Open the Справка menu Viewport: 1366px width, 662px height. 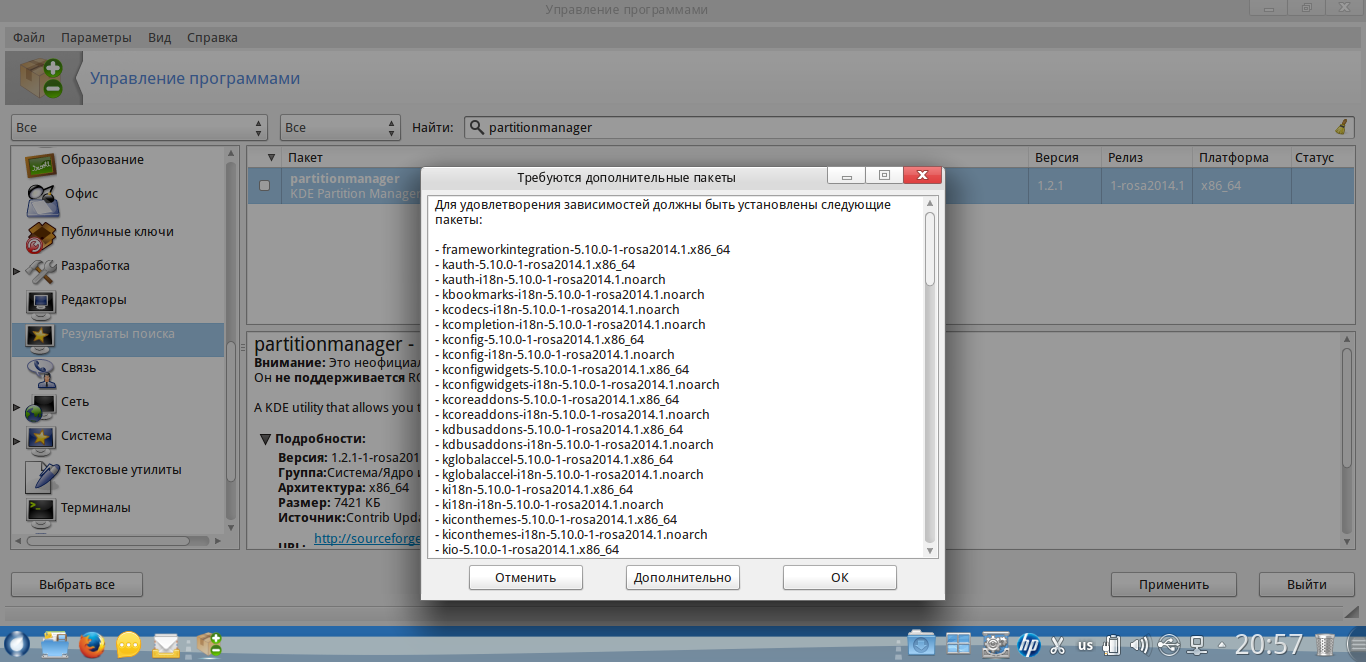[x=212, y=37]
